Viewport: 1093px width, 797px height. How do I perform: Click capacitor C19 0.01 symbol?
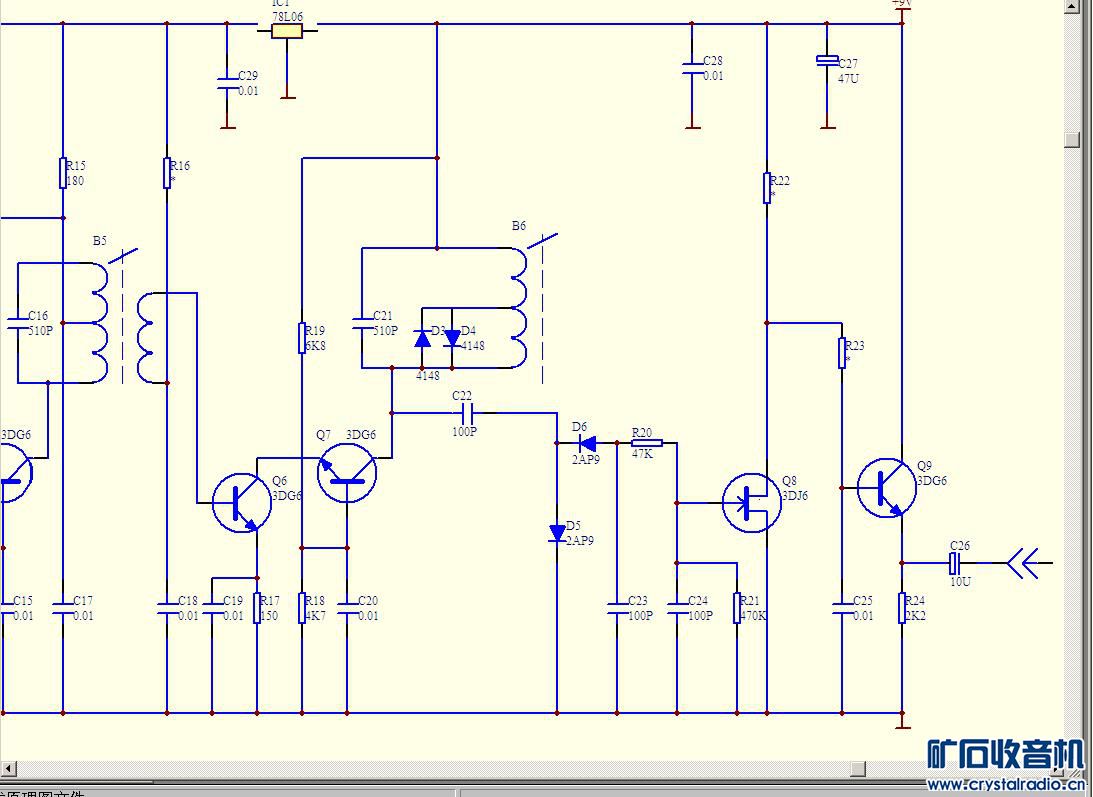[212, 608]
